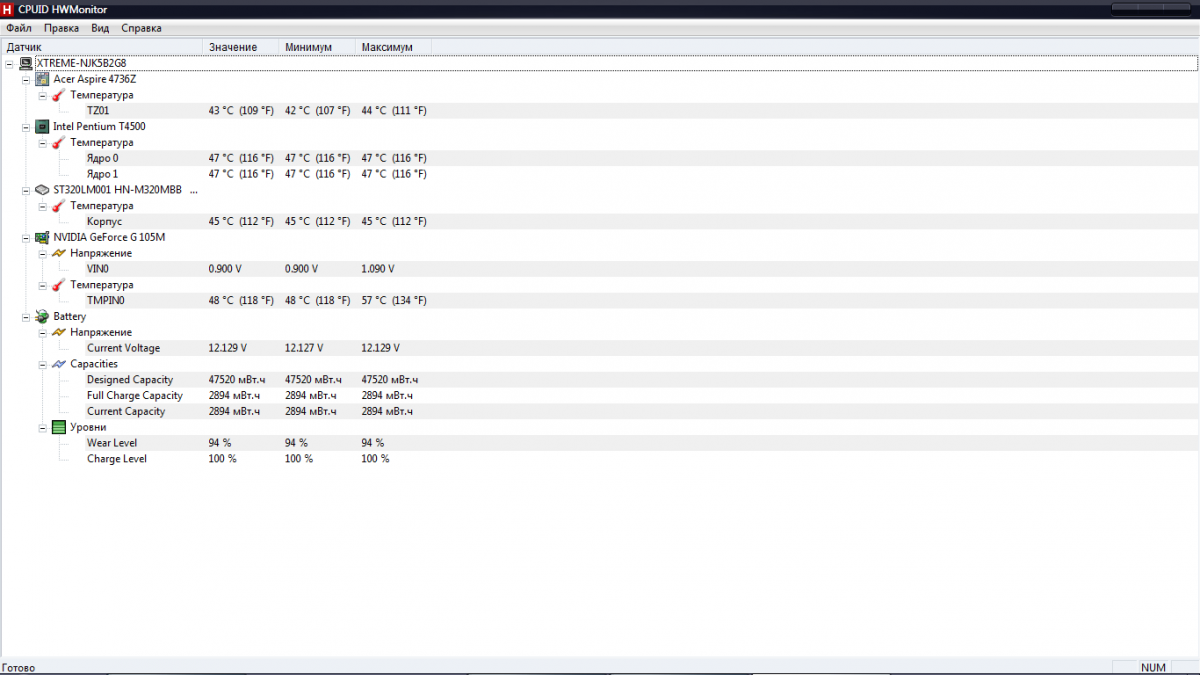Screen dimensions: 1200x675
Task: Click the Значение column header
Action: (233, 47)
